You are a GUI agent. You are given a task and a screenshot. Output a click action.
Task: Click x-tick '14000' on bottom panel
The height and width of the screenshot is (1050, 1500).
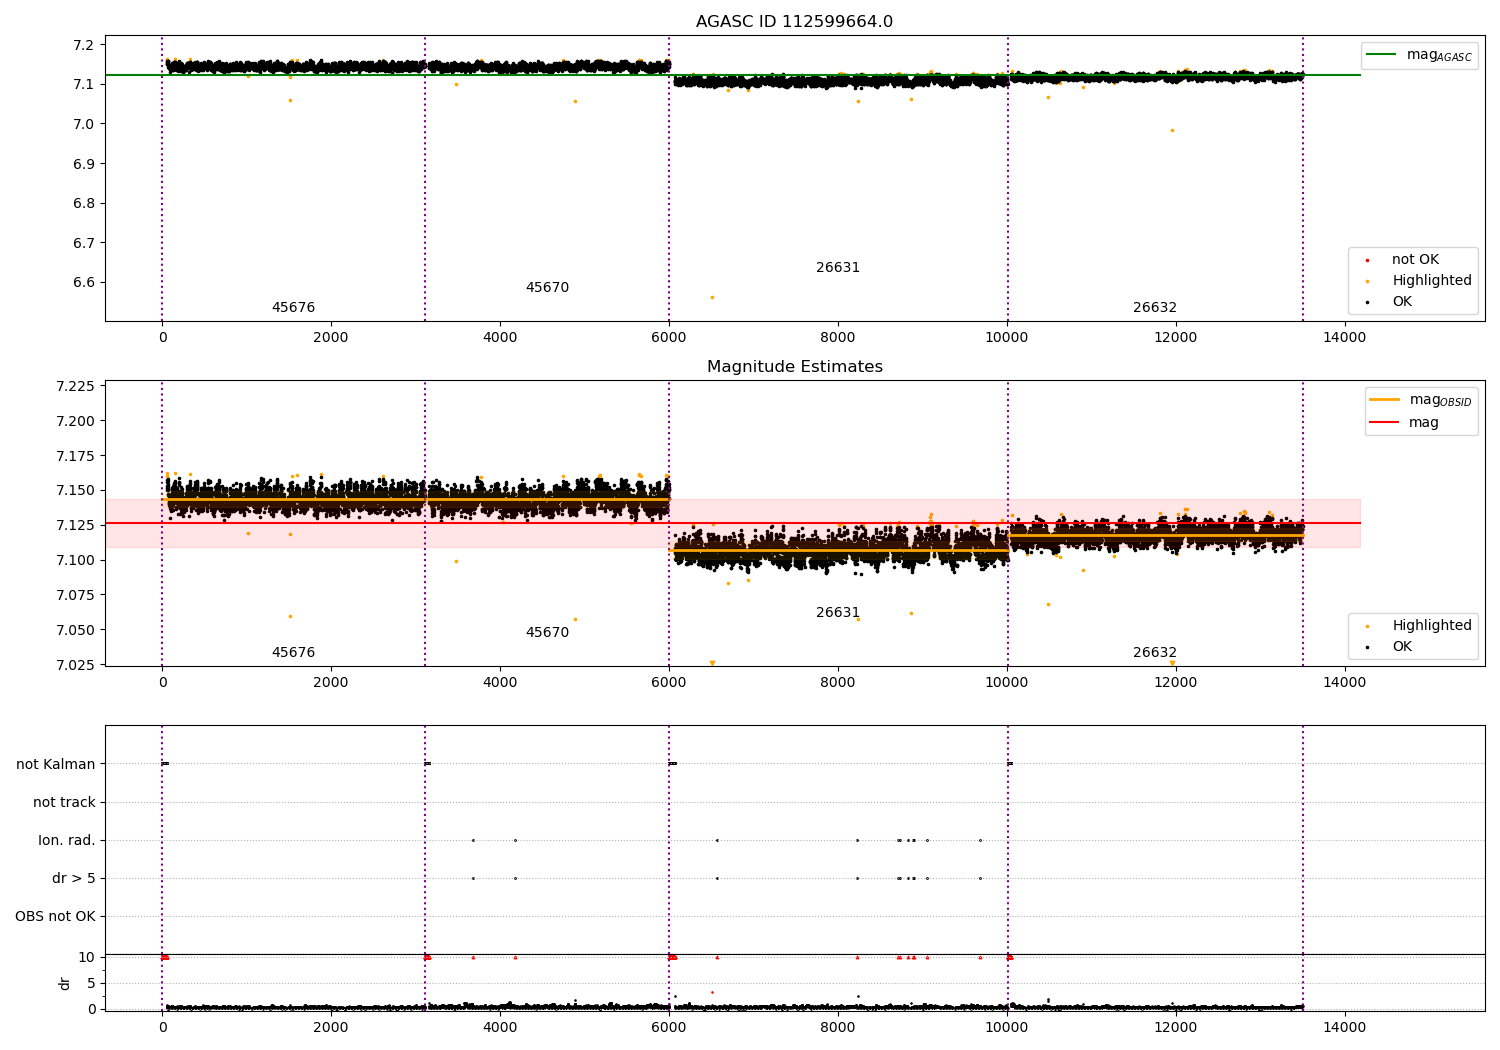1344,1027
